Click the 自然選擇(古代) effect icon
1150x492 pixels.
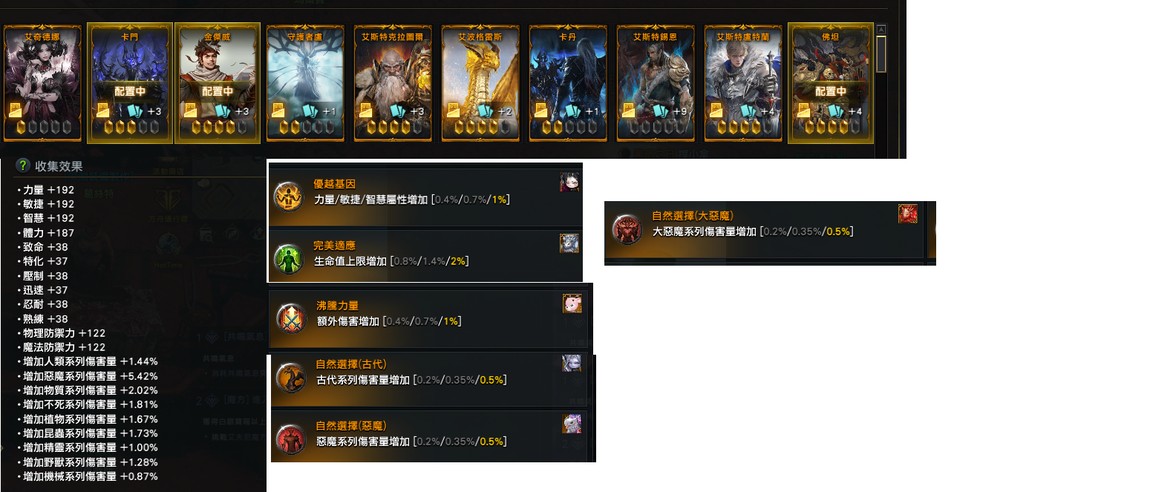pos(290,378)
